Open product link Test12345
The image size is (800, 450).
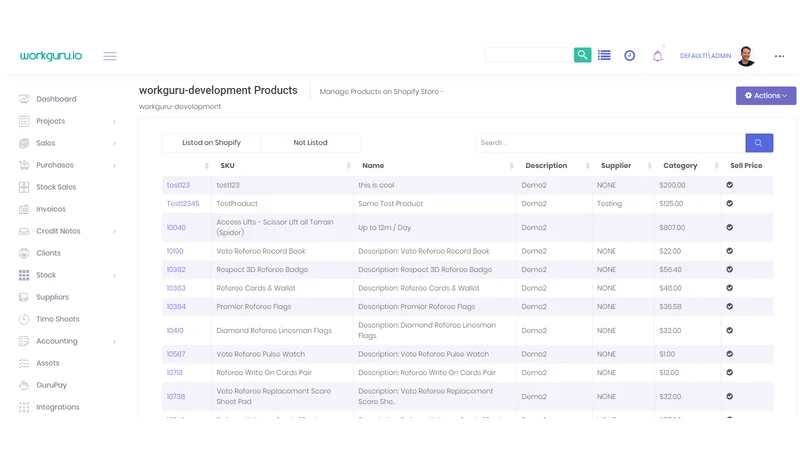(183, 204)
